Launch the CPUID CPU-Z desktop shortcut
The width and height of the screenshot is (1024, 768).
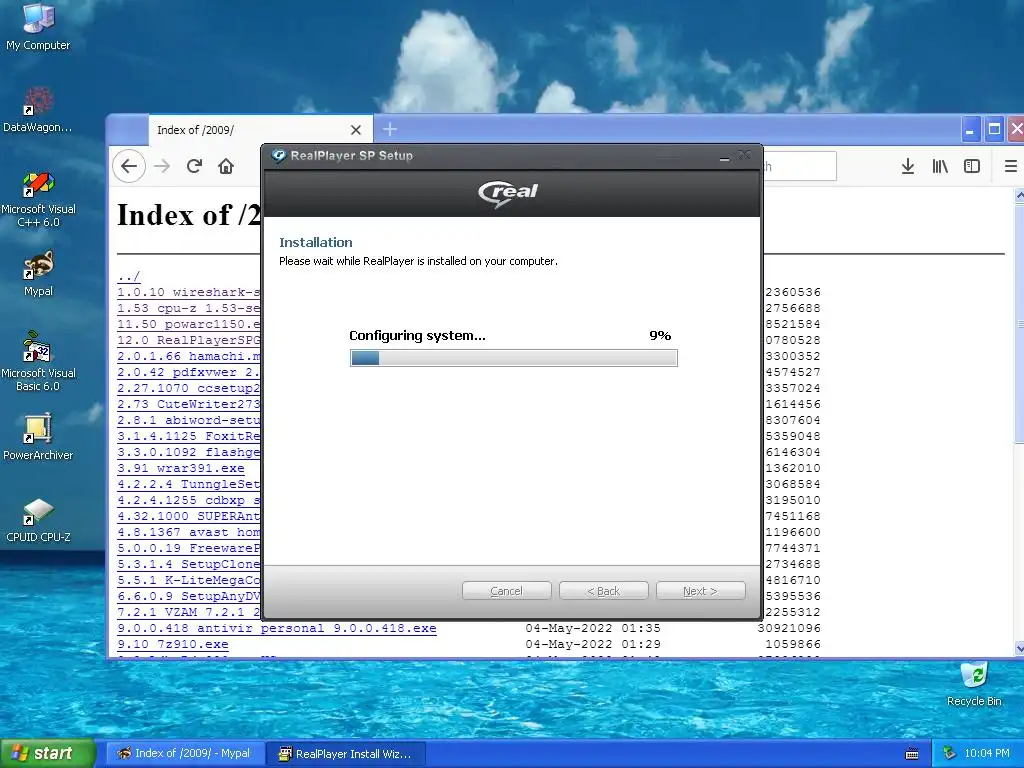[x=38, y=520]
